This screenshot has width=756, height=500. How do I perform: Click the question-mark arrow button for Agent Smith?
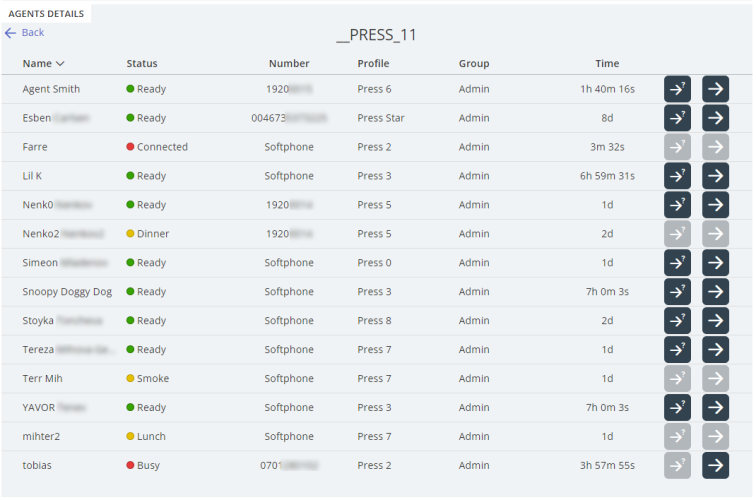677,89
